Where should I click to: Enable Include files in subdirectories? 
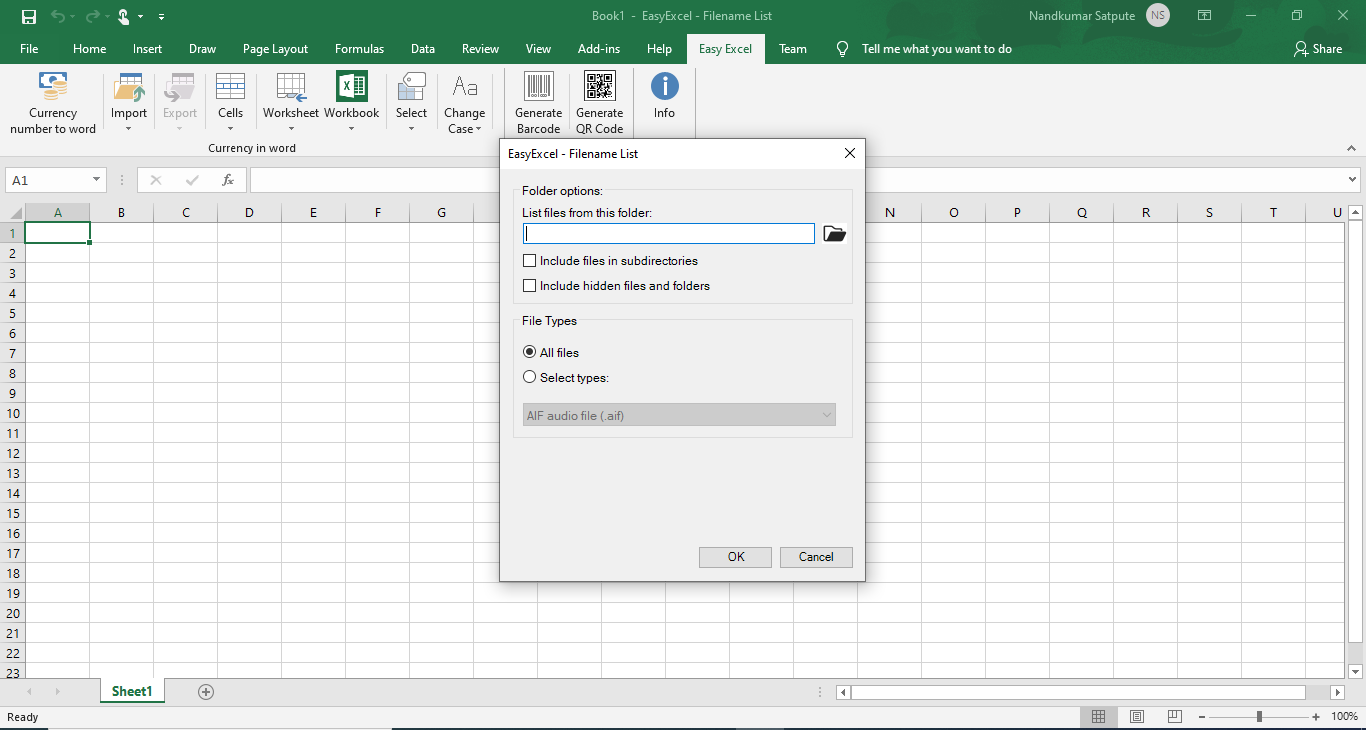[x=530, y=261]
